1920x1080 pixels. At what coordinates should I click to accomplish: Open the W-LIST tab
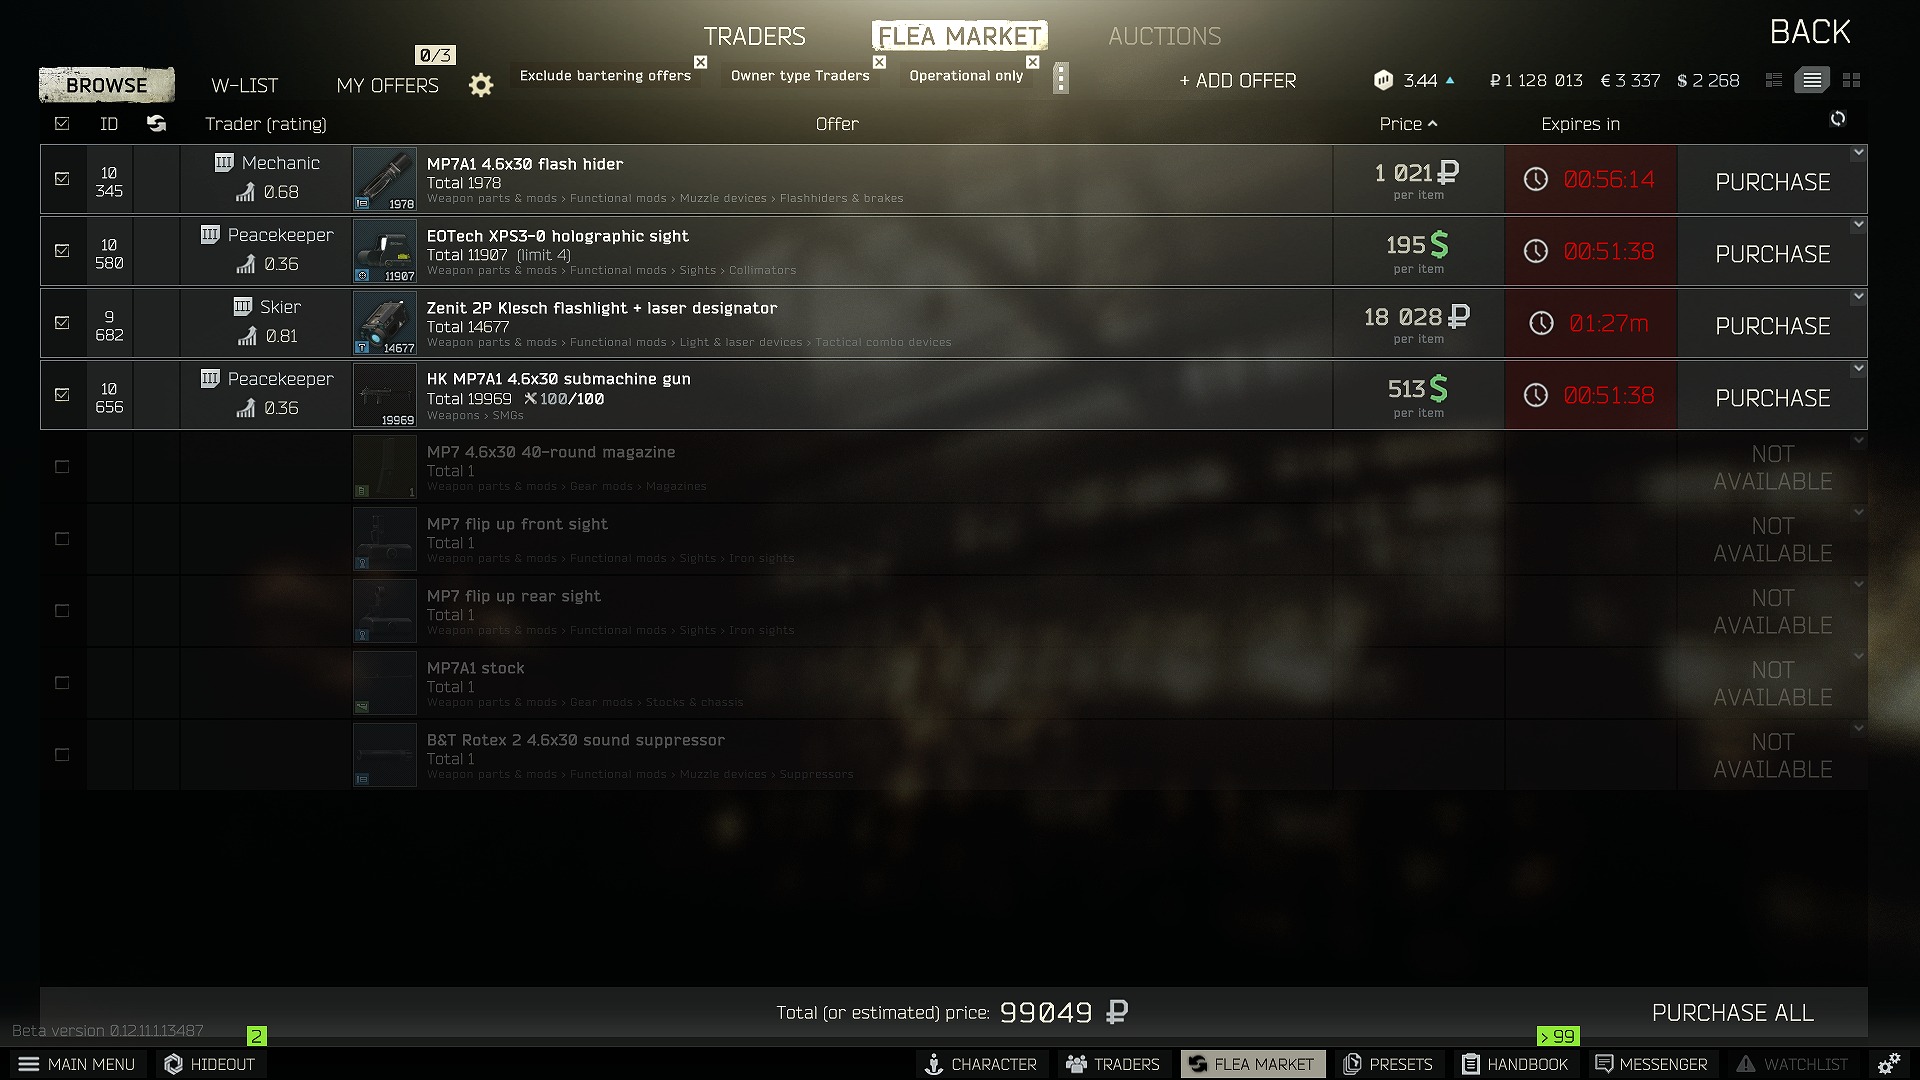tap(245, 85)
